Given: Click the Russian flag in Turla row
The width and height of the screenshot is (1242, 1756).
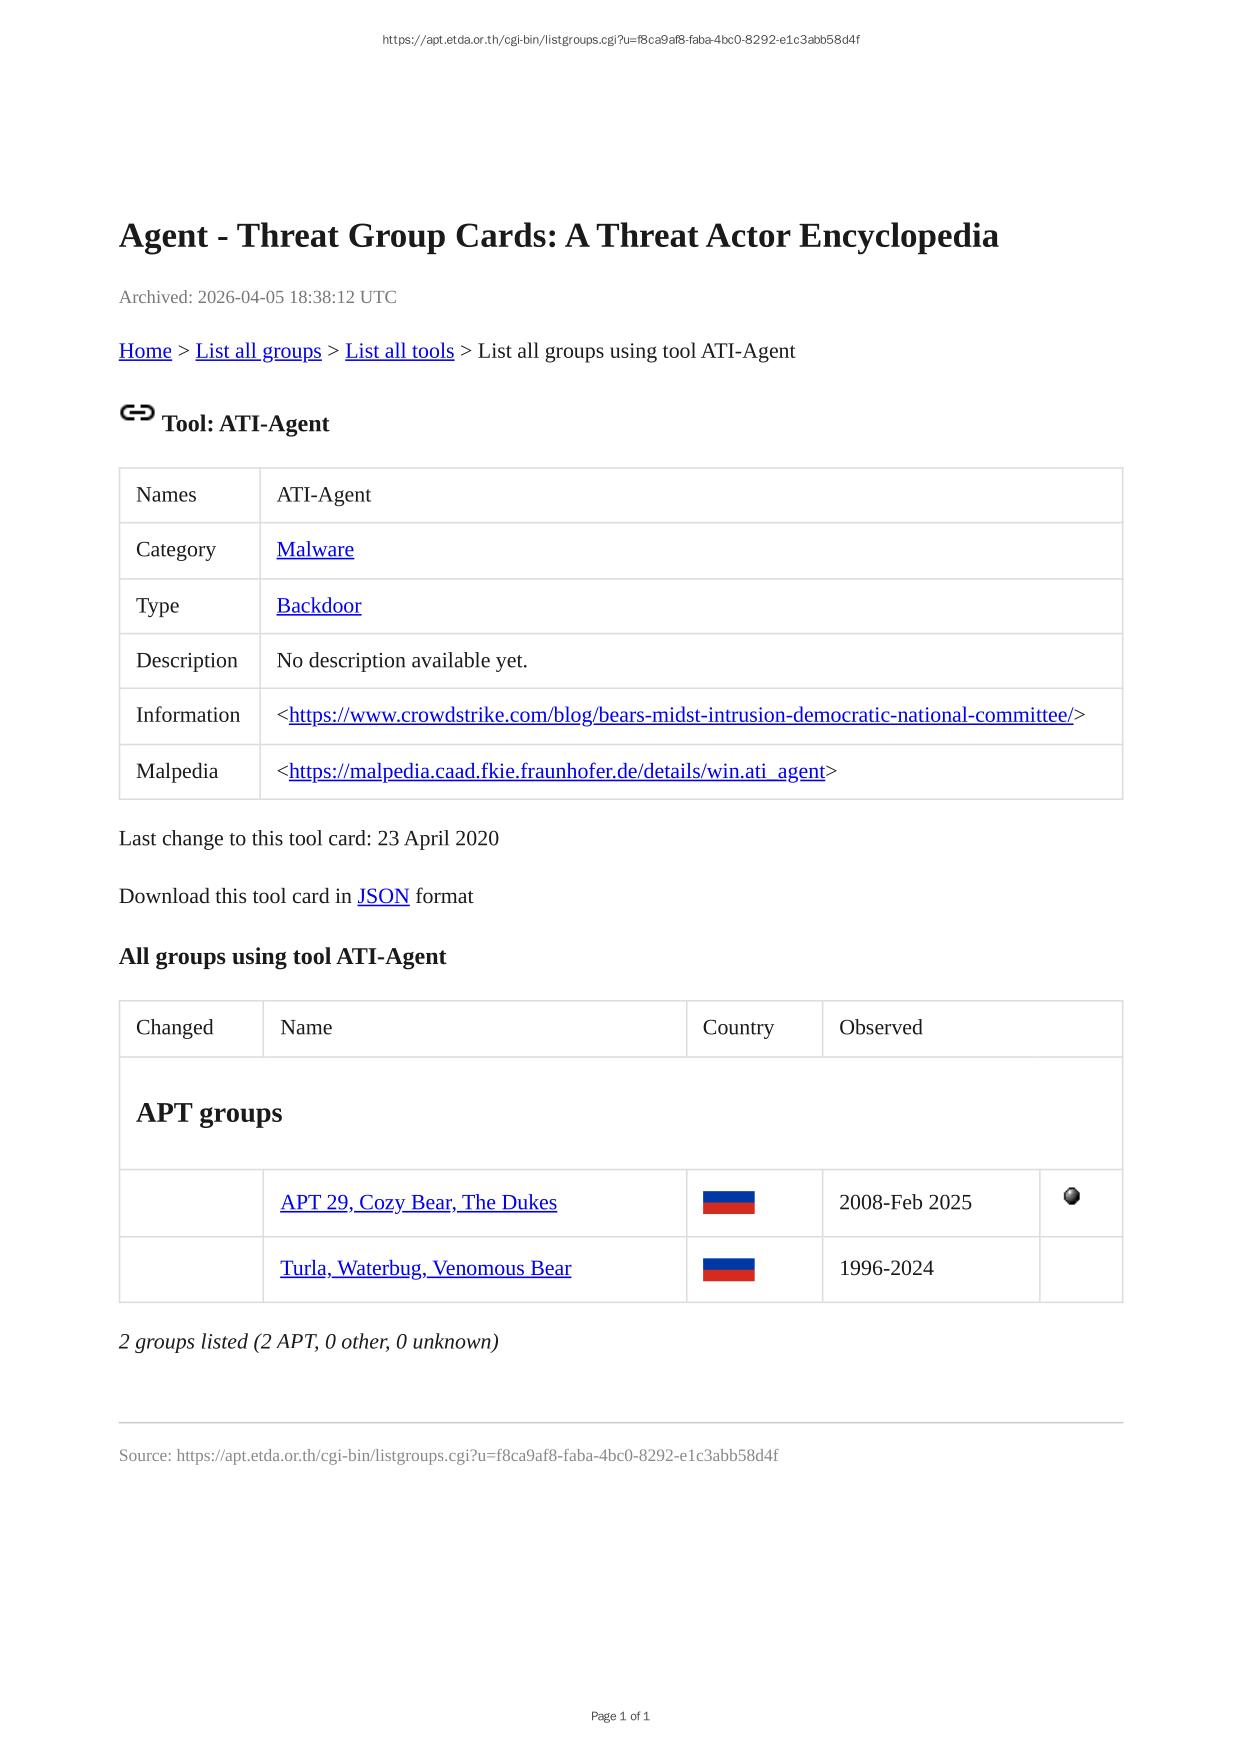Looking at the screenshot, I should click(x=728, y=1269).
